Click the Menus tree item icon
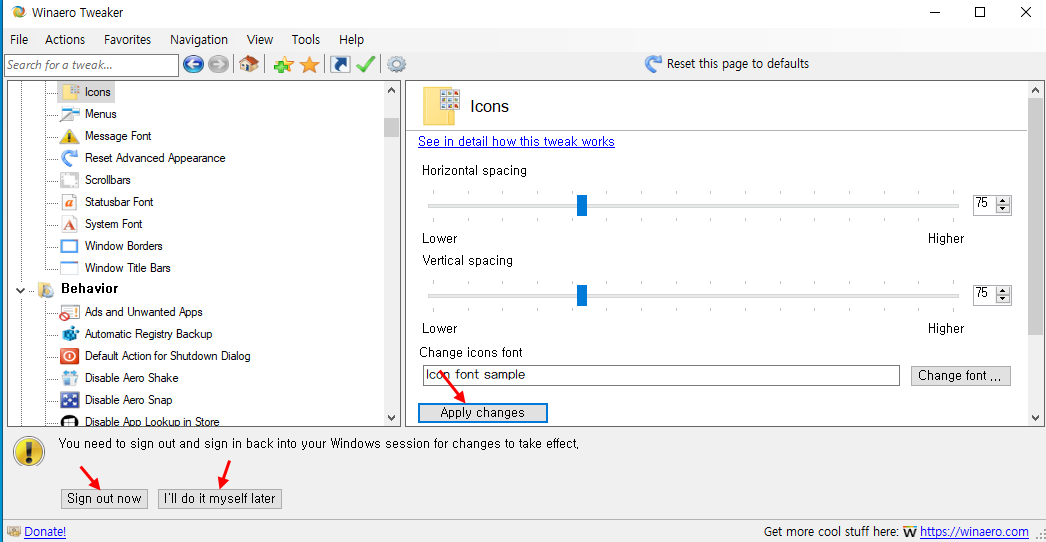 click(x=69, y=113)
